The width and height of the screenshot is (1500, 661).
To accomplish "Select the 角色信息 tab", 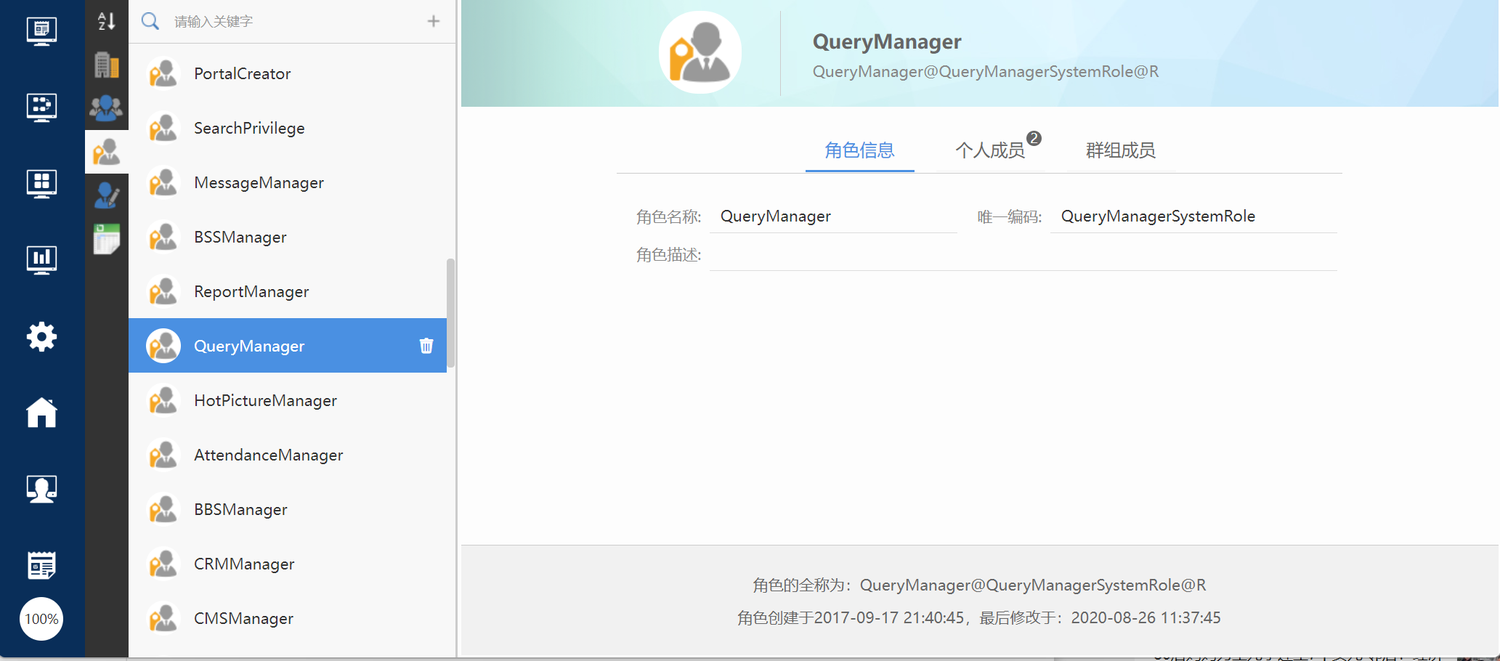I will (x=859, y=151).
